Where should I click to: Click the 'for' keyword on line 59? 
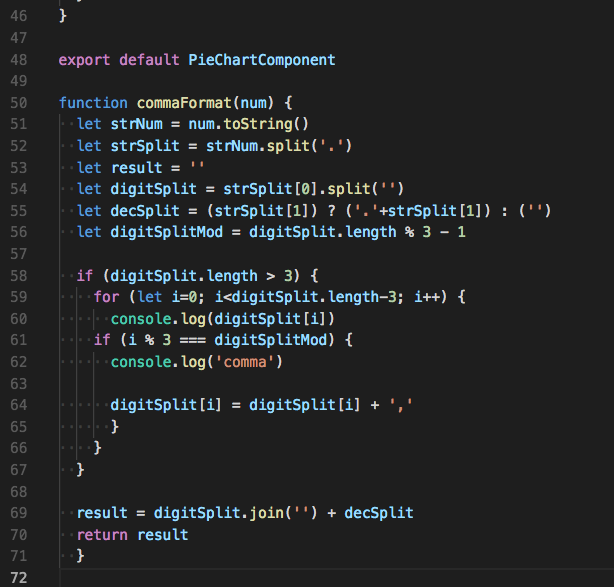pyautogui.click(x=106, y=297)
